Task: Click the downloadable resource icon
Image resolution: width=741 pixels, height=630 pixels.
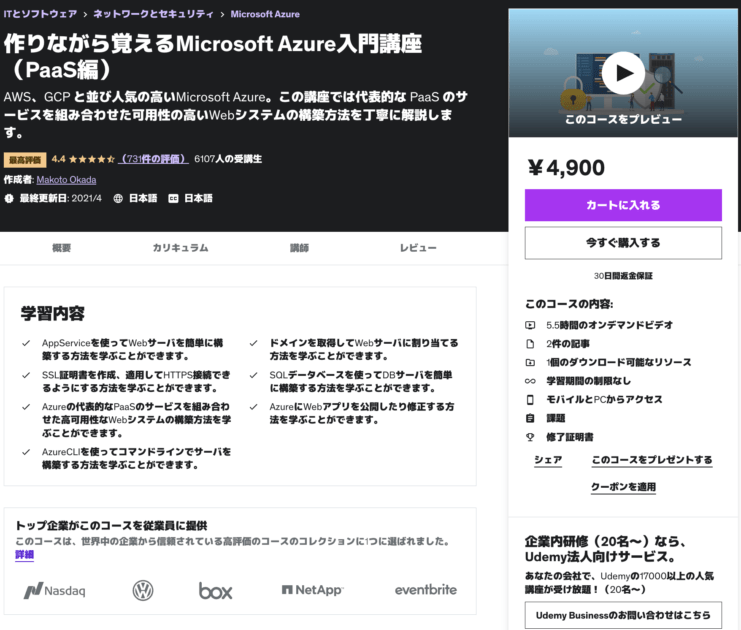Action: (530, 362)
